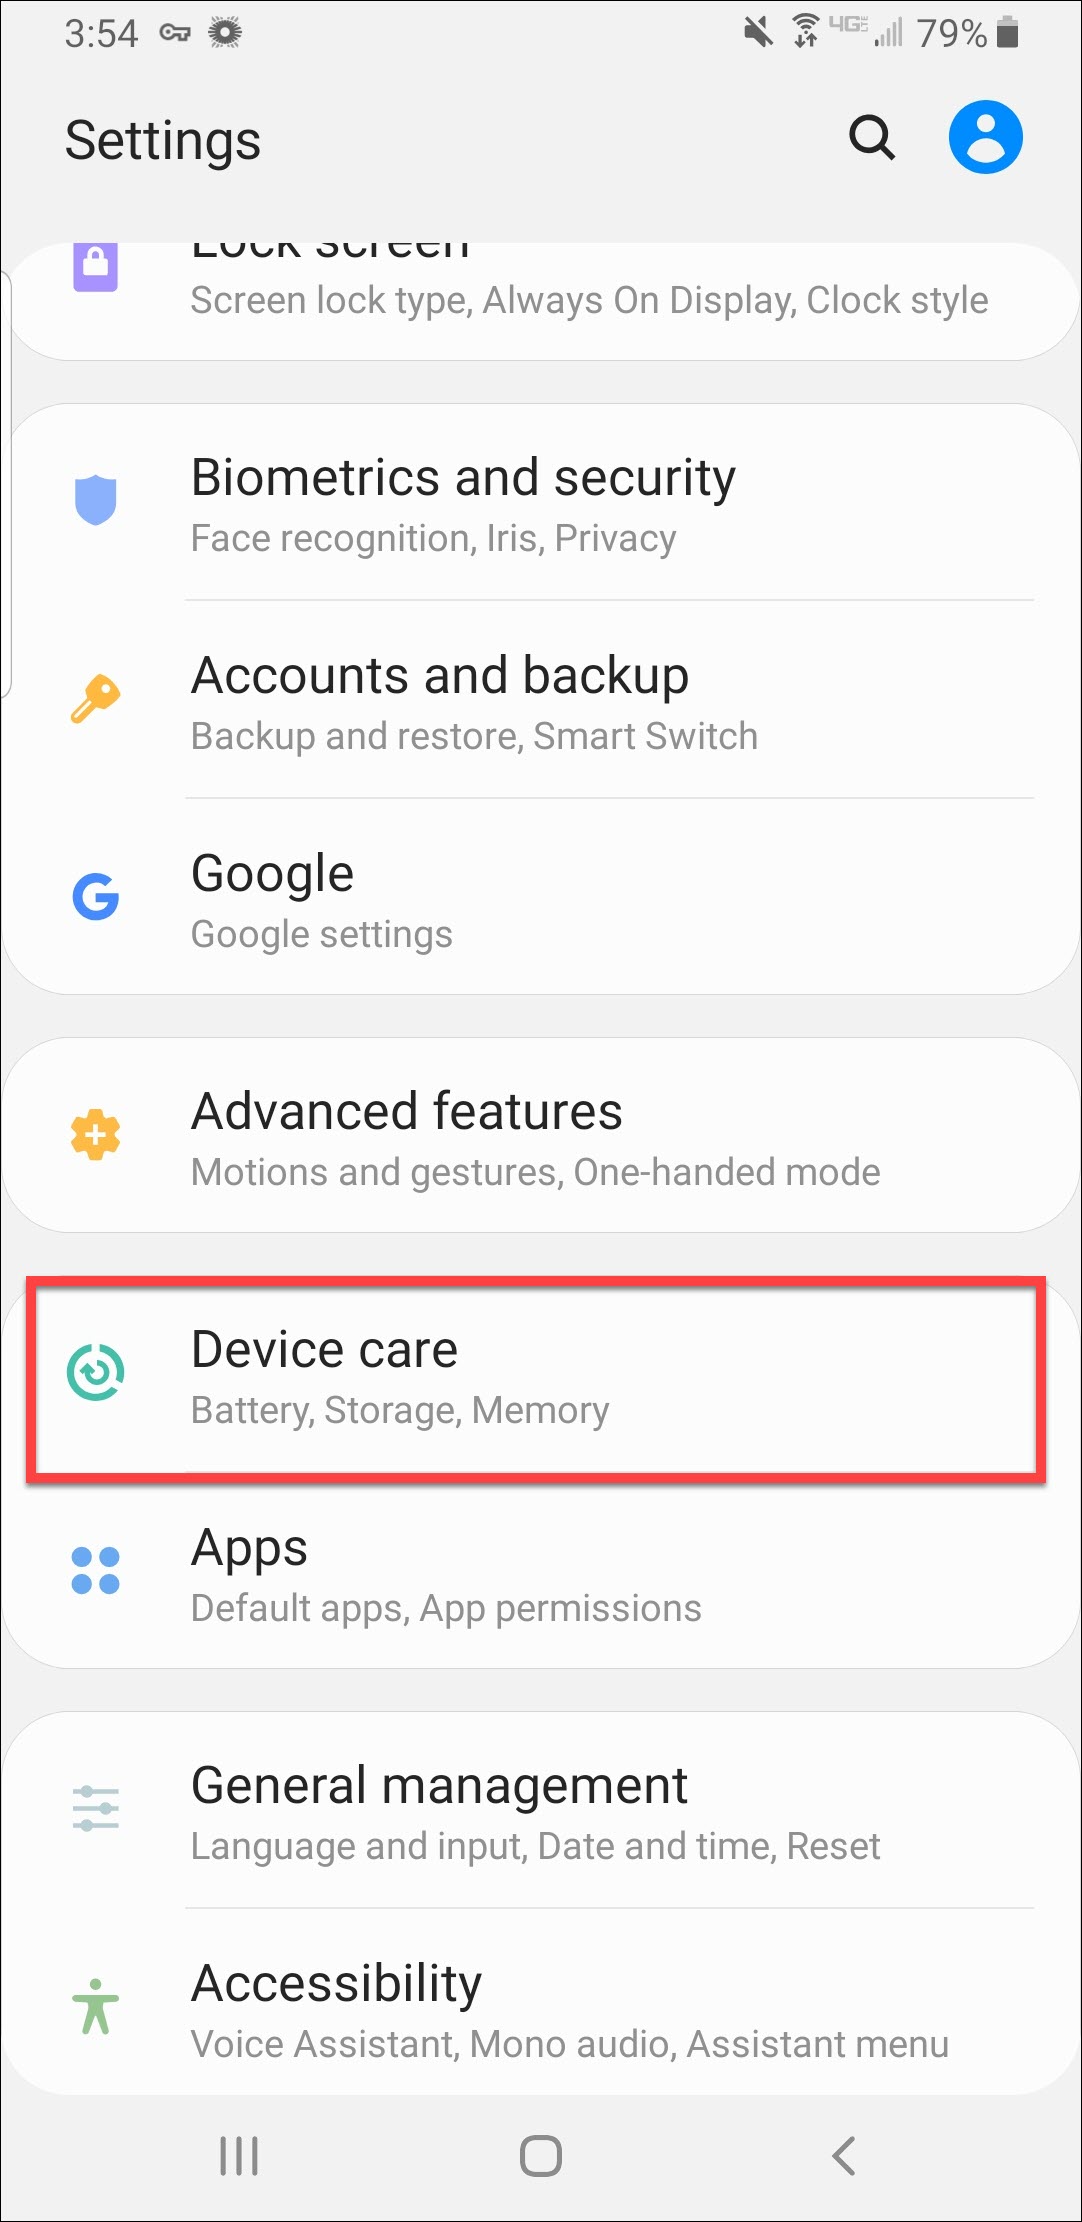1082x2222 pixels.
Task: Tap the green Accessibility person icon
Action: click(x=96, y=2006)
